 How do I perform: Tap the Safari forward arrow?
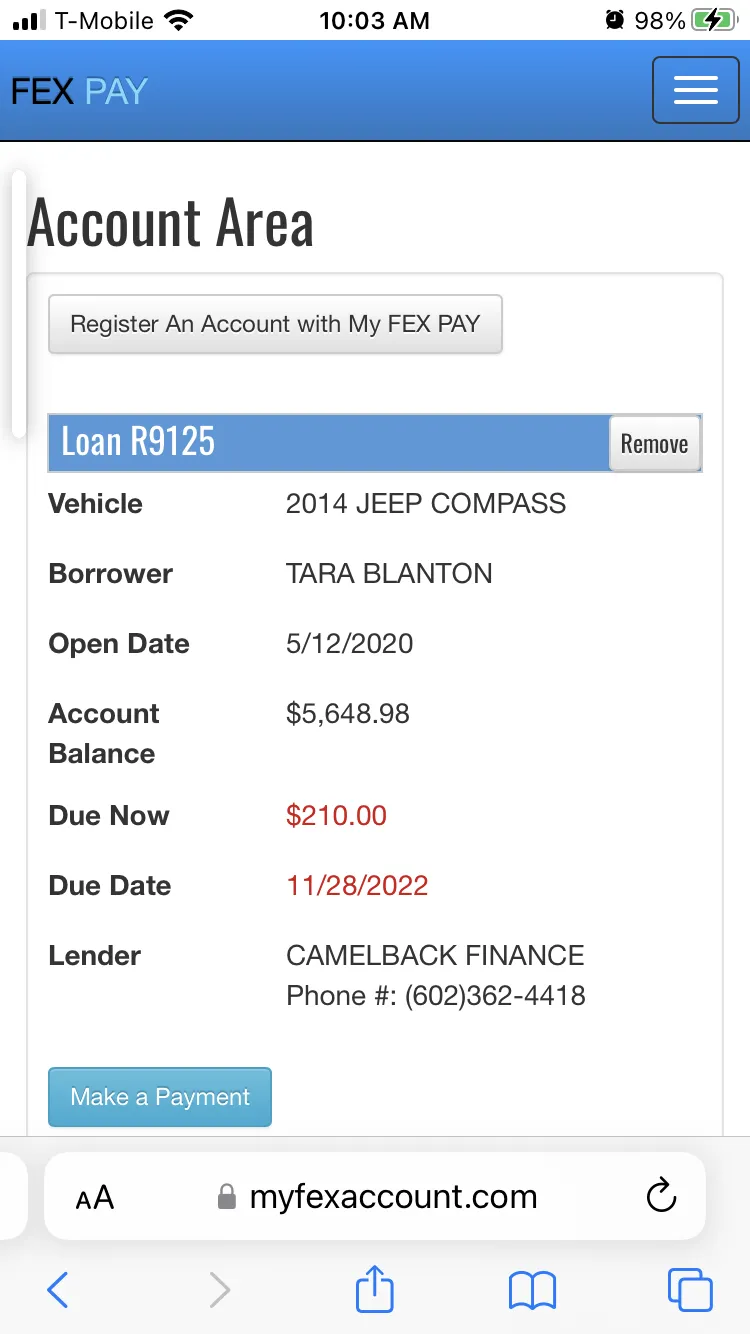(220, 1290)
